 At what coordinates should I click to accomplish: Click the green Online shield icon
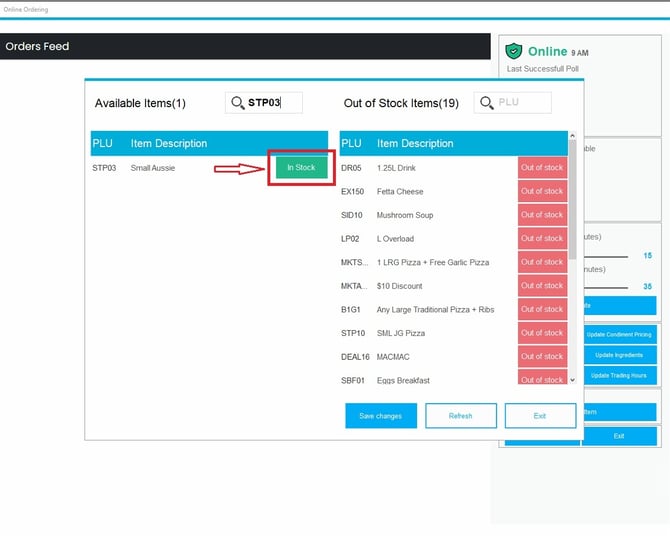click(x=514, y=51)
